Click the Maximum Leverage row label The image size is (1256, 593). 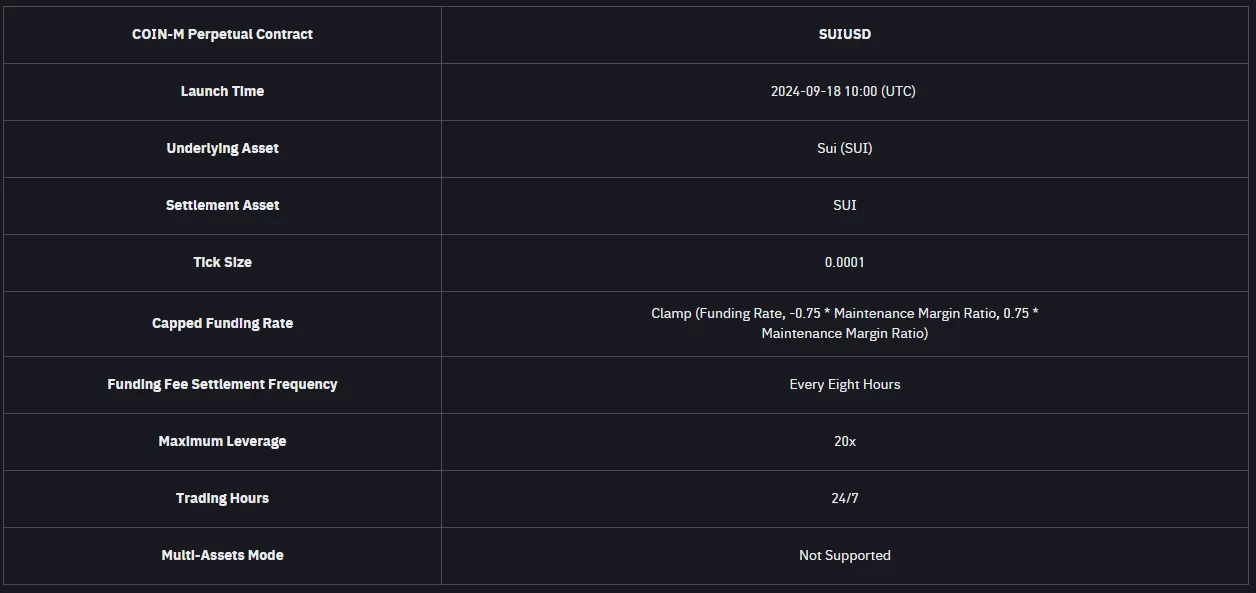click(x=222, y=441)
